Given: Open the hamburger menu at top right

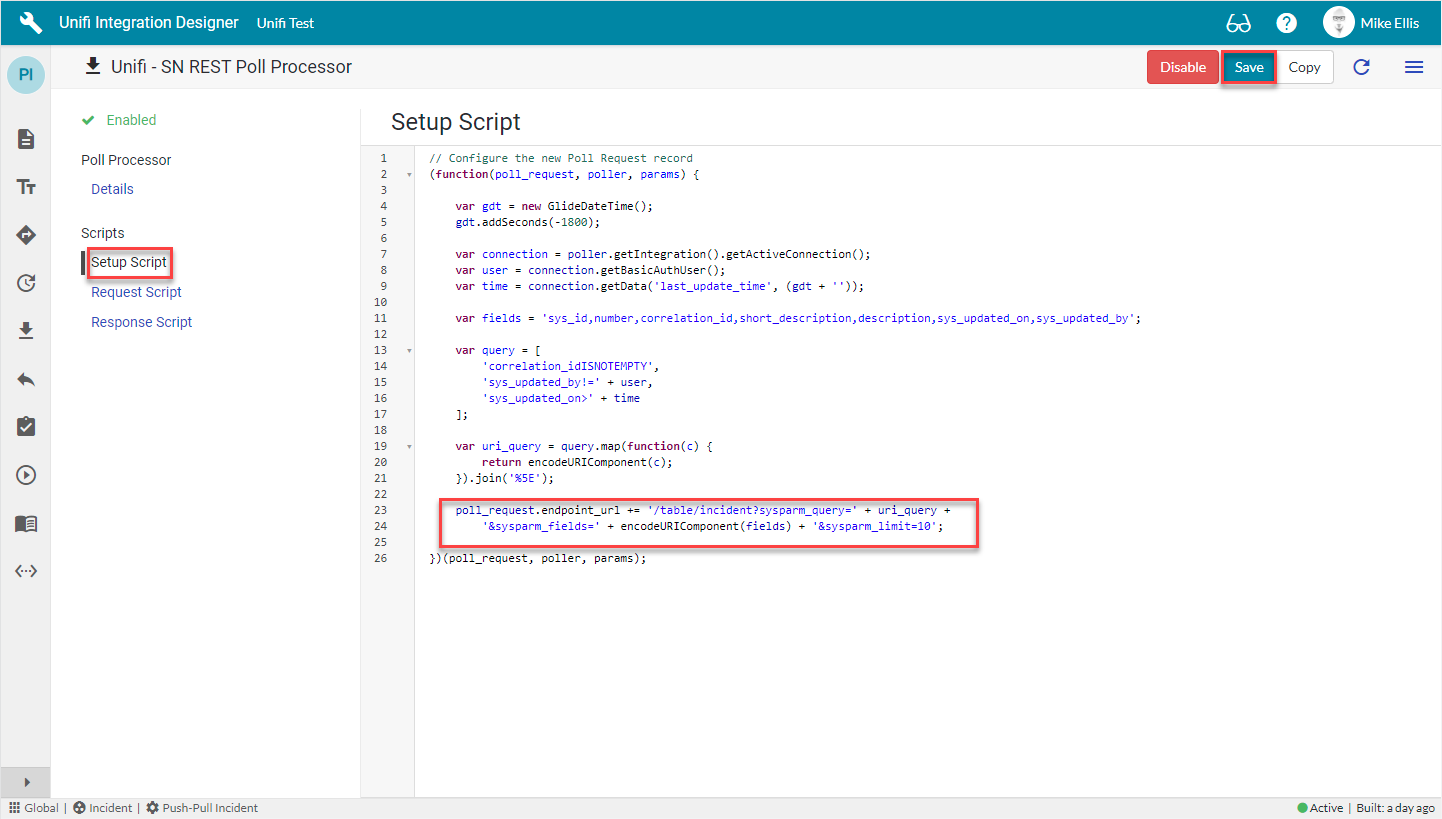Looking at the screenshot, I should pyautogui.click(x=1414, y=67).
